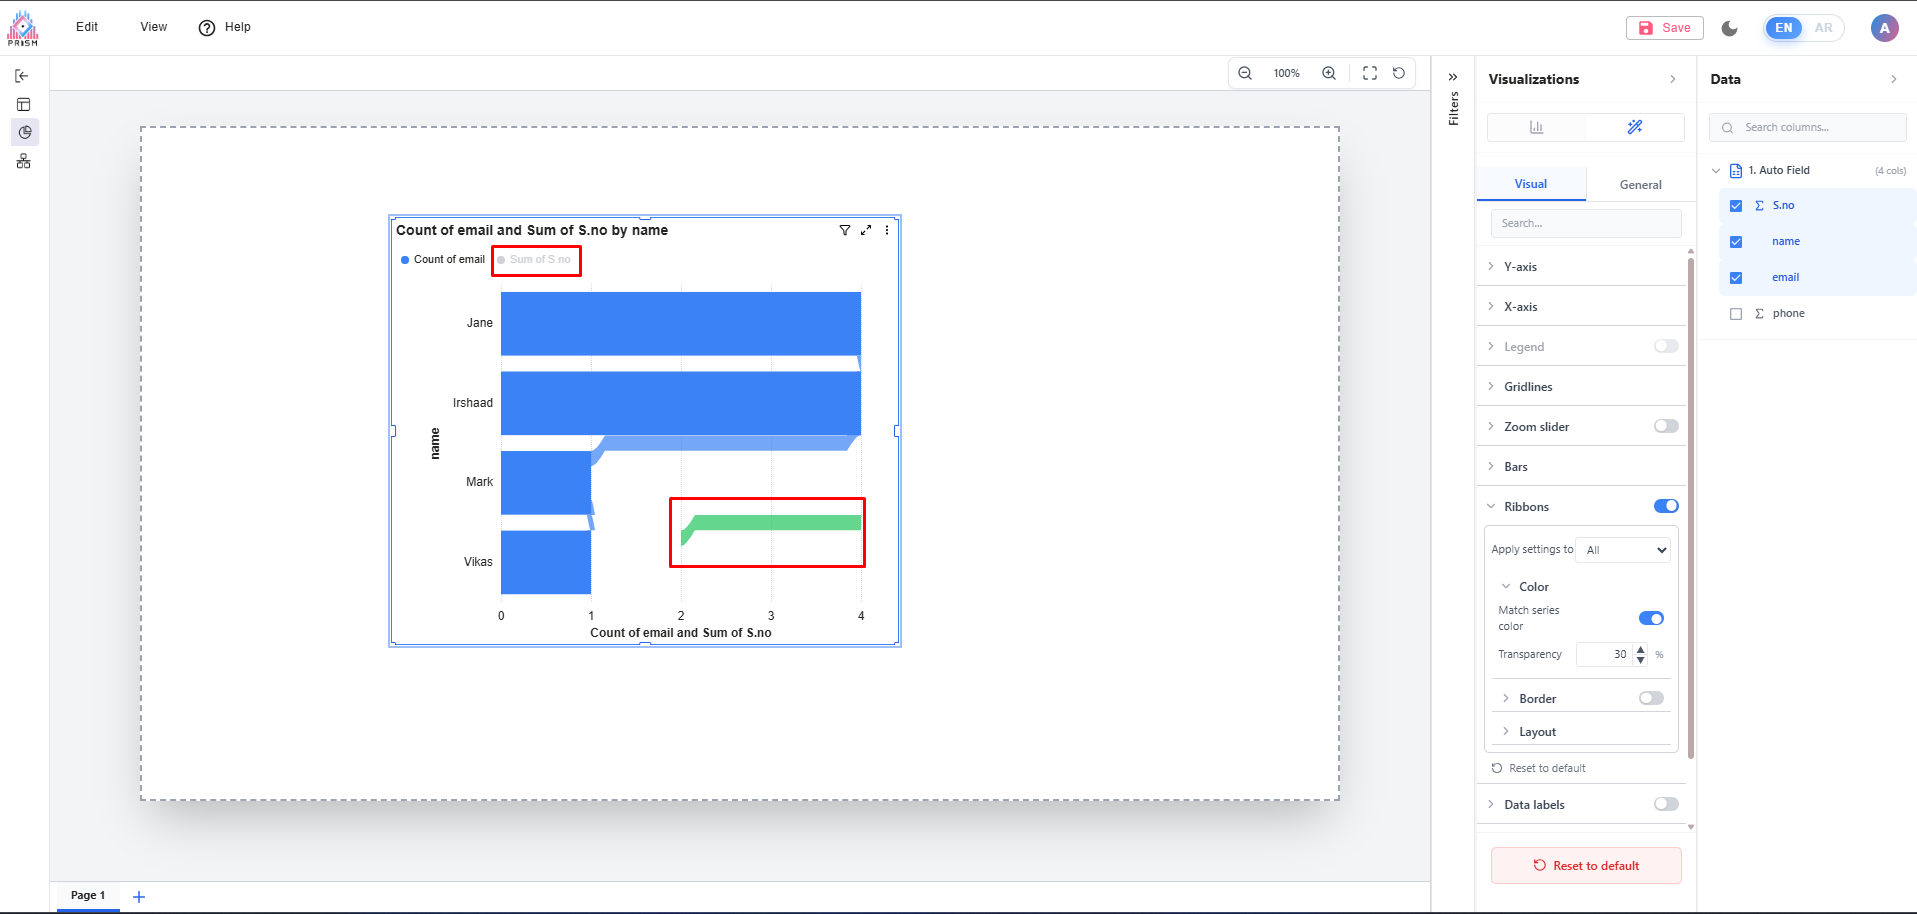1917x914 pixels.
Task: Click the zoom in magnifier icon
Action: click(x=1329, y=73)
